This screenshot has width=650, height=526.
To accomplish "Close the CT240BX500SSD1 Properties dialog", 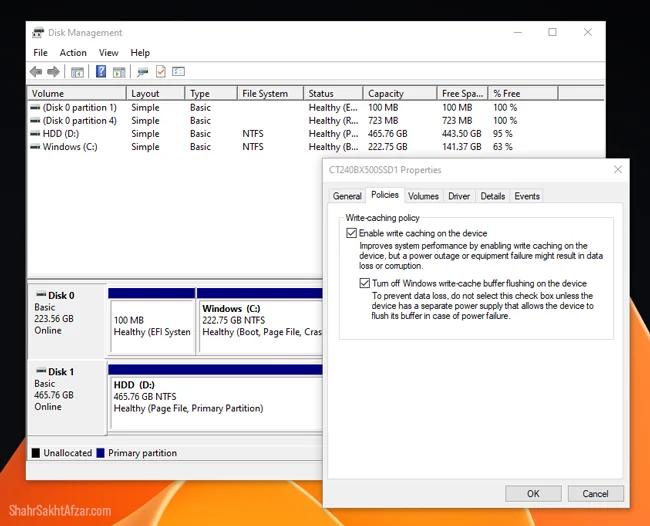I will click(x=618, y=170).
